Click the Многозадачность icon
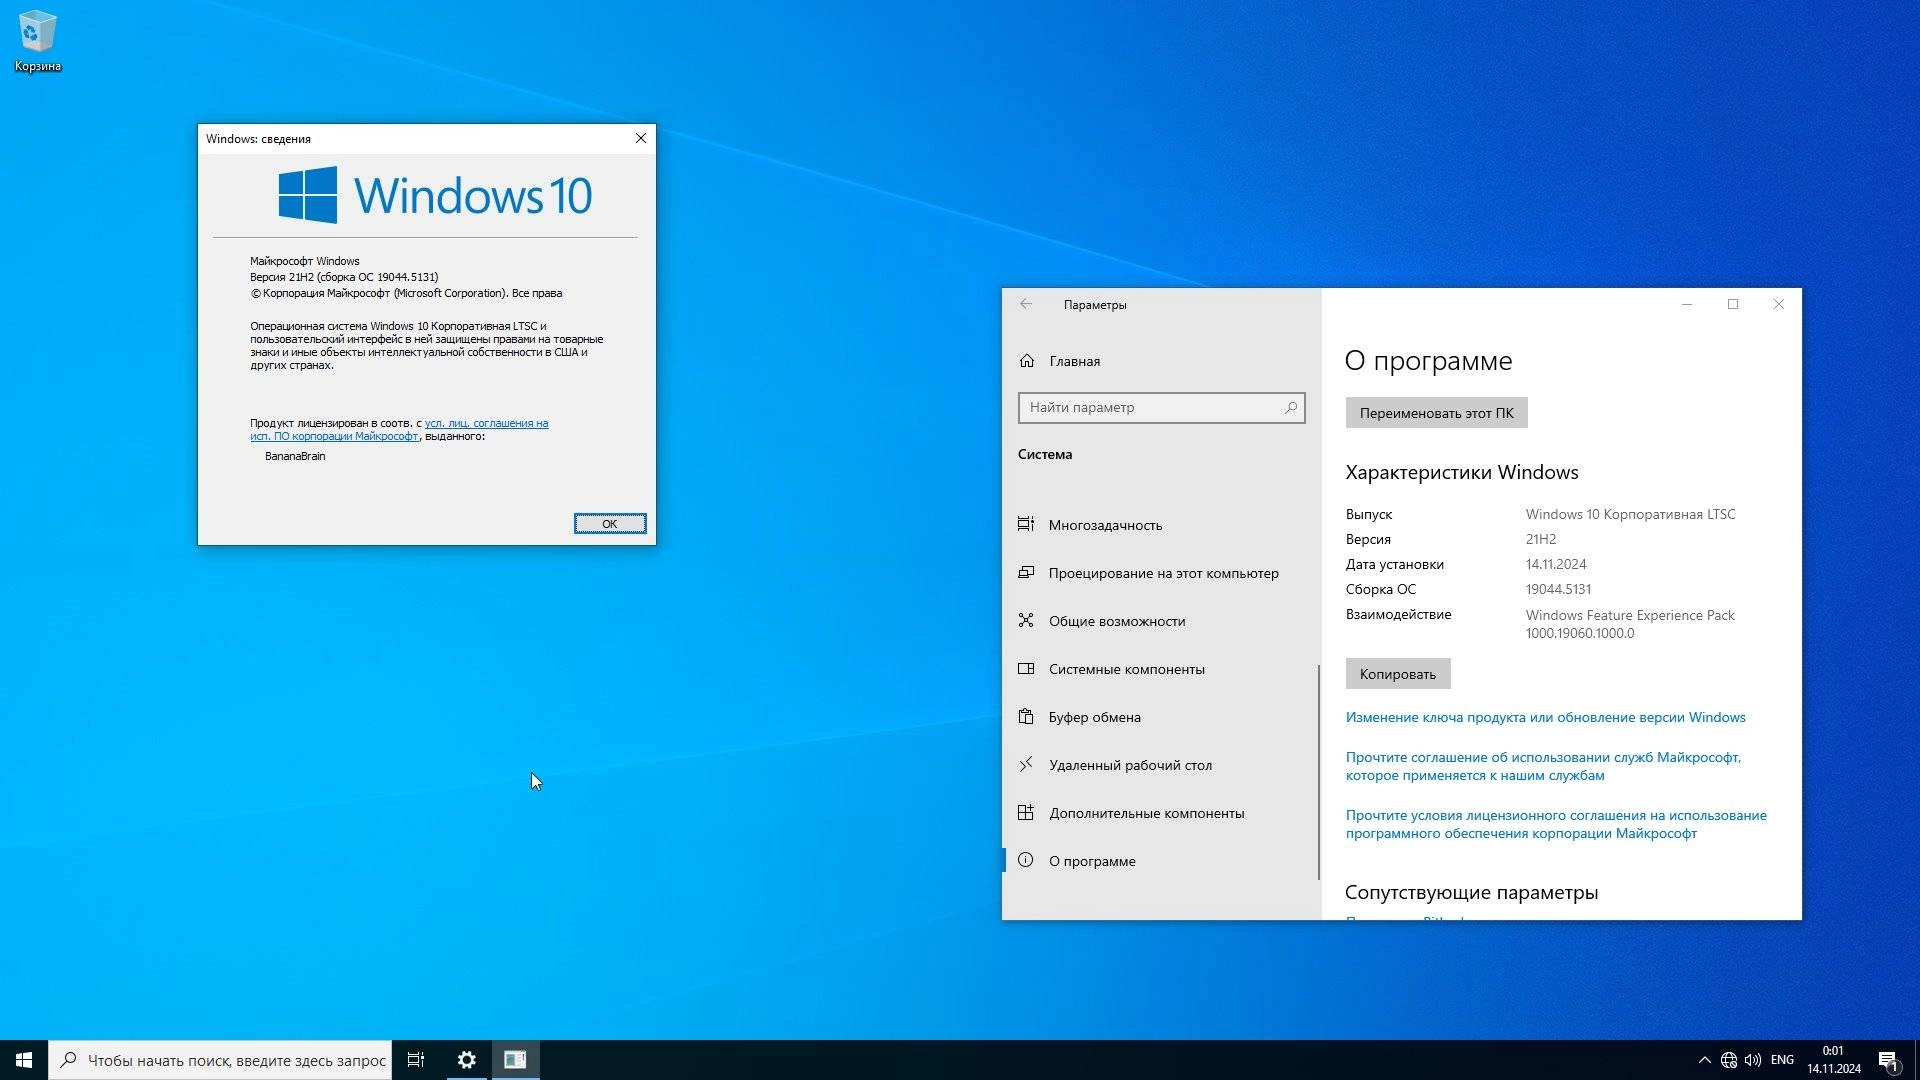 [x=1026, y=524]
